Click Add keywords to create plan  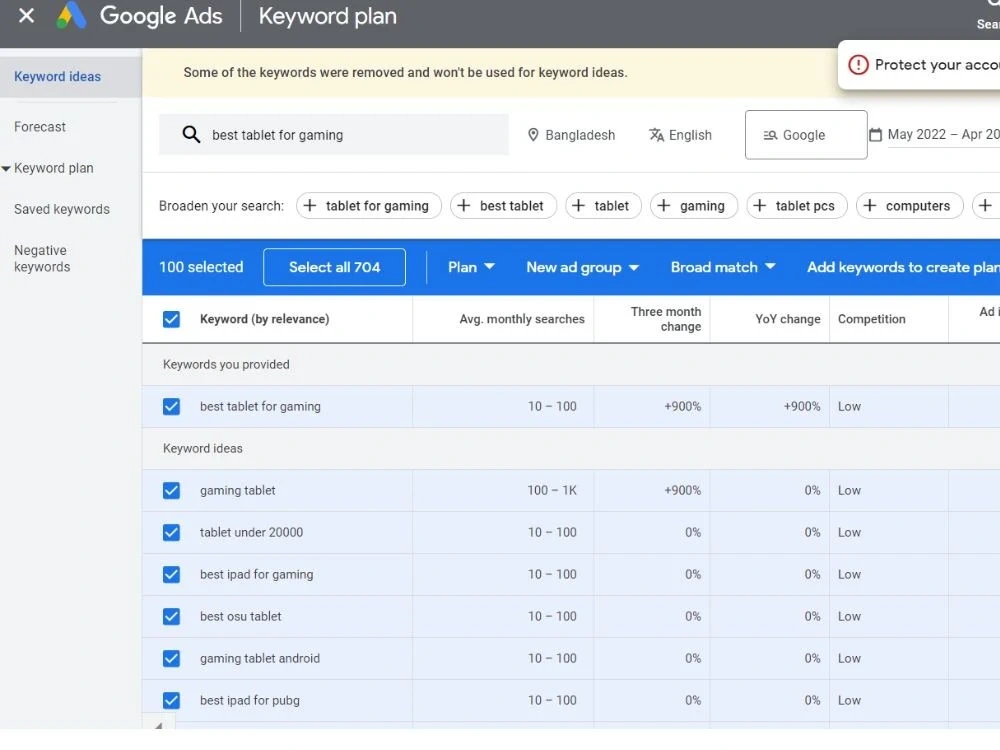click(903, 267)
